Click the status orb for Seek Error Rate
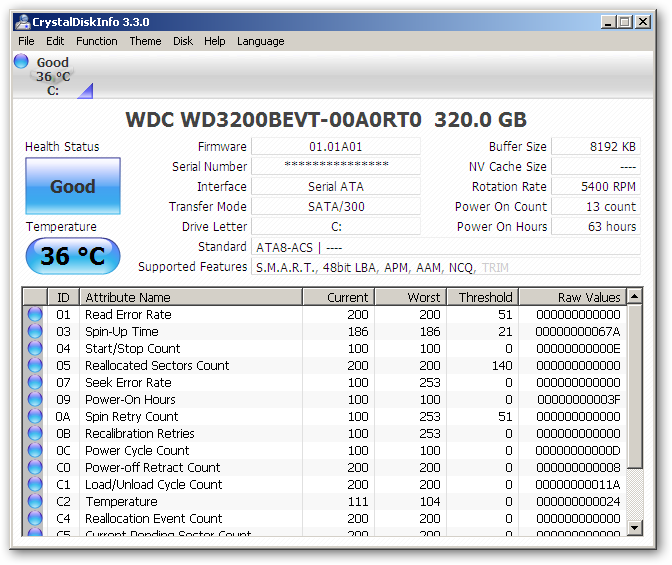This screenshot has width=672, height=565. [35, 382]
